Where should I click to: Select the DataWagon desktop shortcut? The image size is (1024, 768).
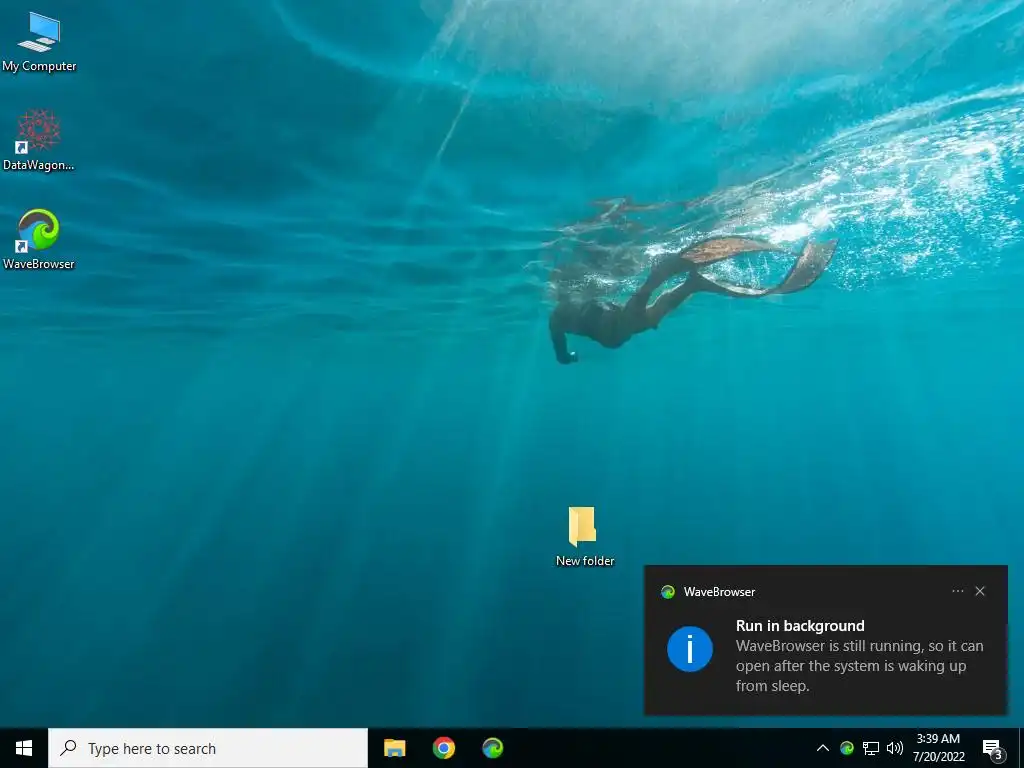(x=39, y=140)
